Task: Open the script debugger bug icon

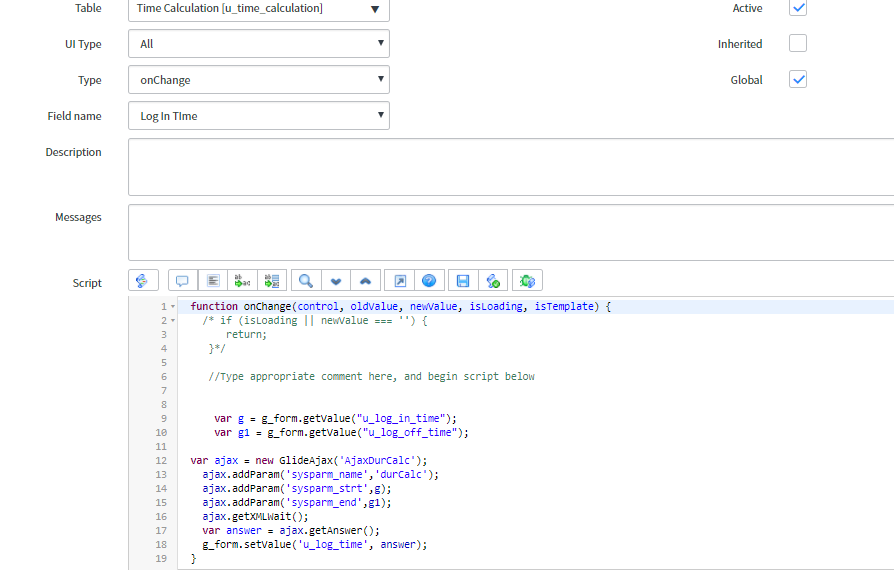Action: [528, 281]
